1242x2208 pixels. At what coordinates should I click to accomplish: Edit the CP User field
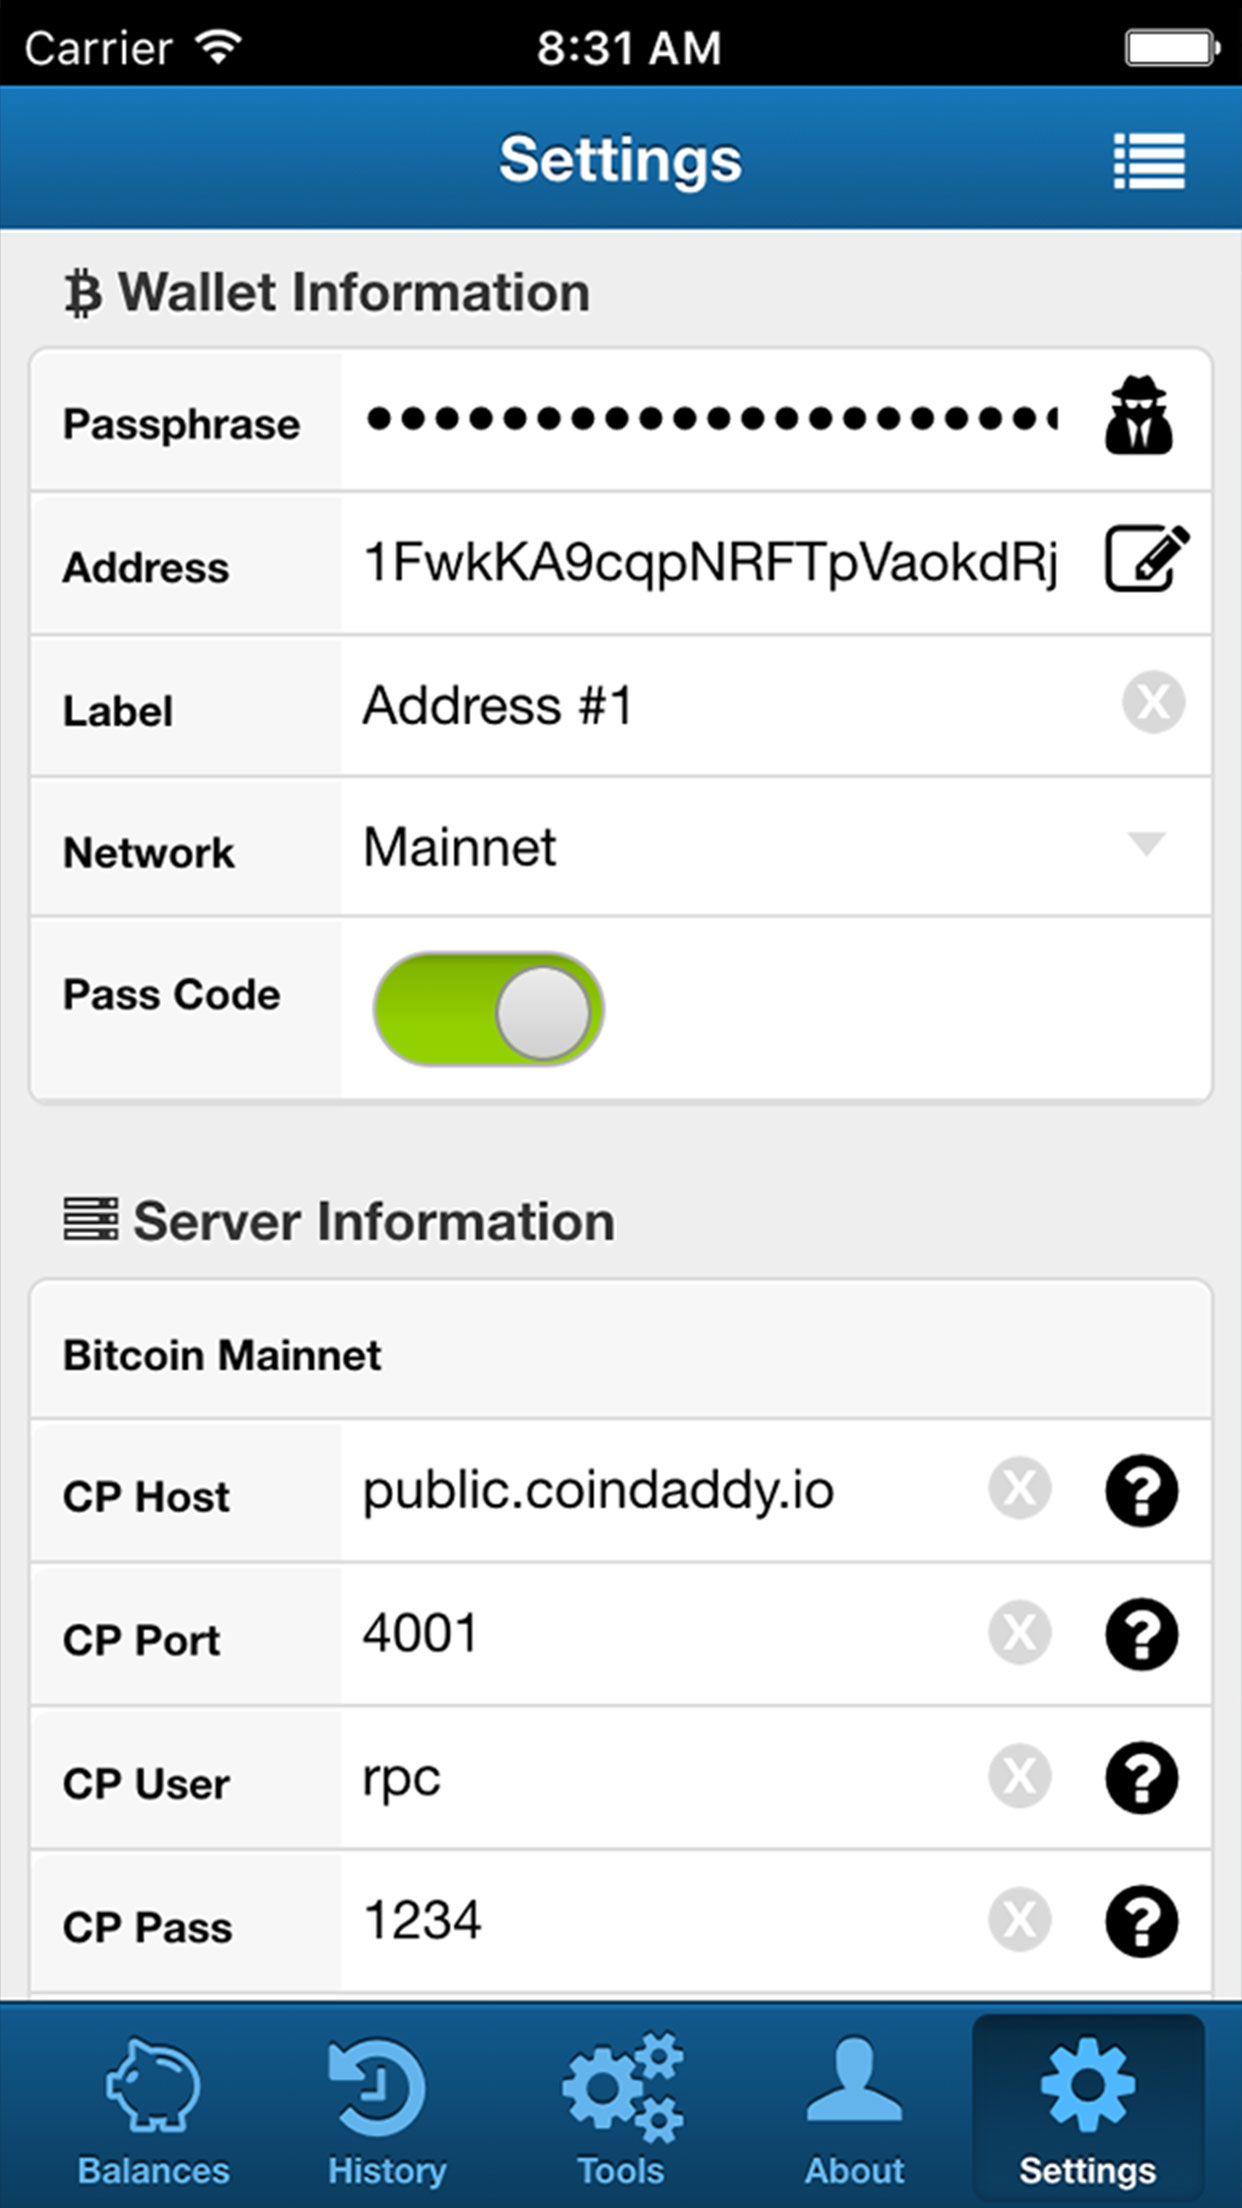[x=660, y=1777]
